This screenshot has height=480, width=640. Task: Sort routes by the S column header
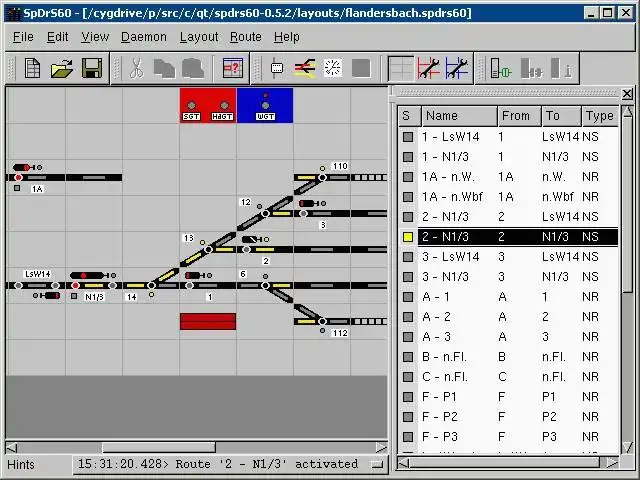coord(409,116)
